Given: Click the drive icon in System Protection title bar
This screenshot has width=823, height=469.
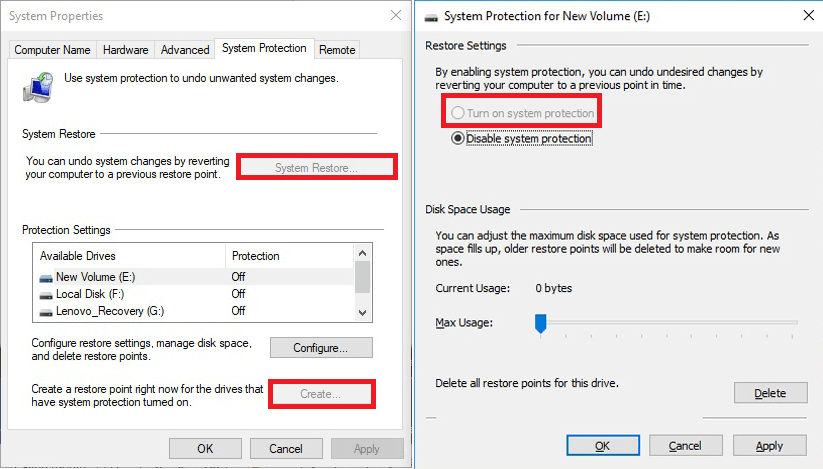Looking at the screenshot, I should (x=430, y=16).
